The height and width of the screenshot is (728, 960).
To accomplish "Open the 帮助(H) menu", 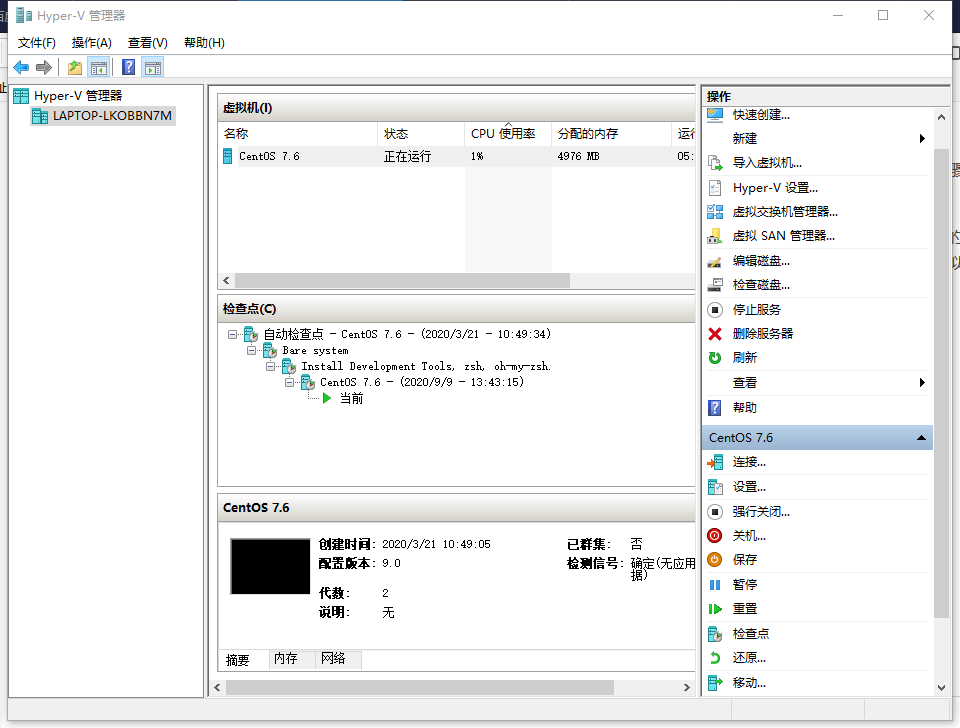I will tap(204, 43).
